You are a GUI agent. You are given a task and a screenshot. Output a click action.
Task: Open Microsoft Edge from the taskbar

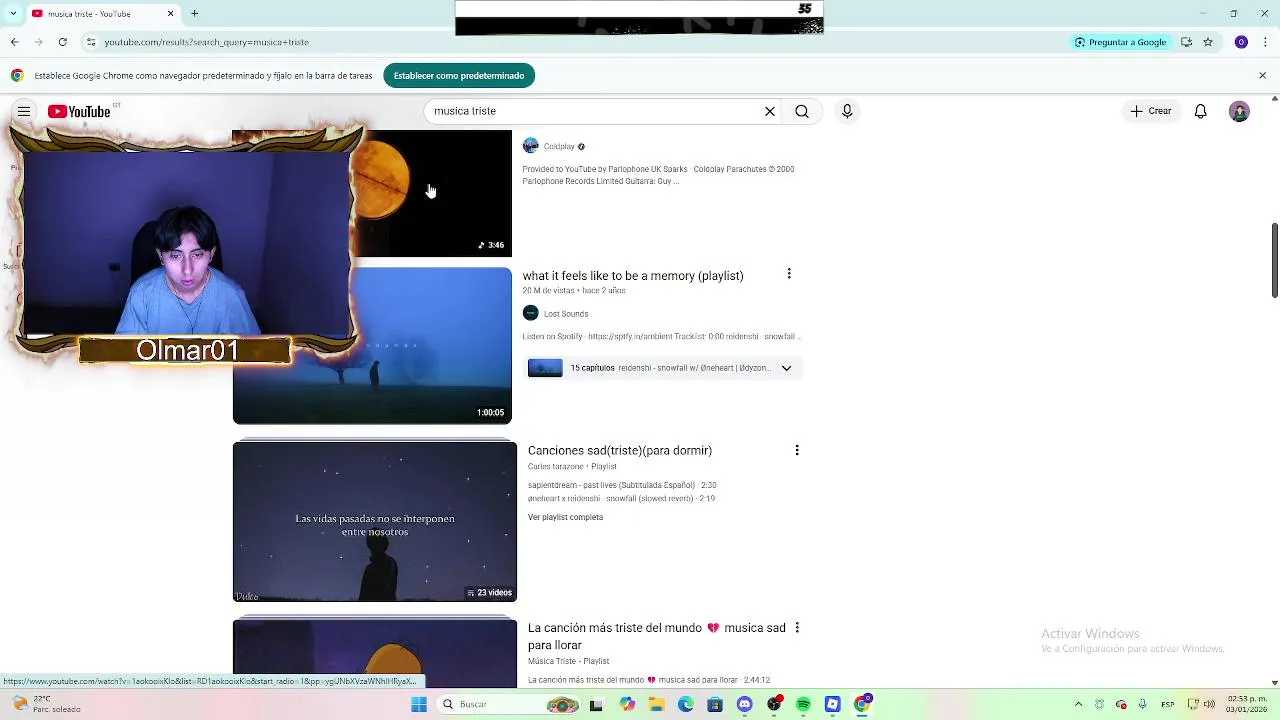(x=685, y=704)
